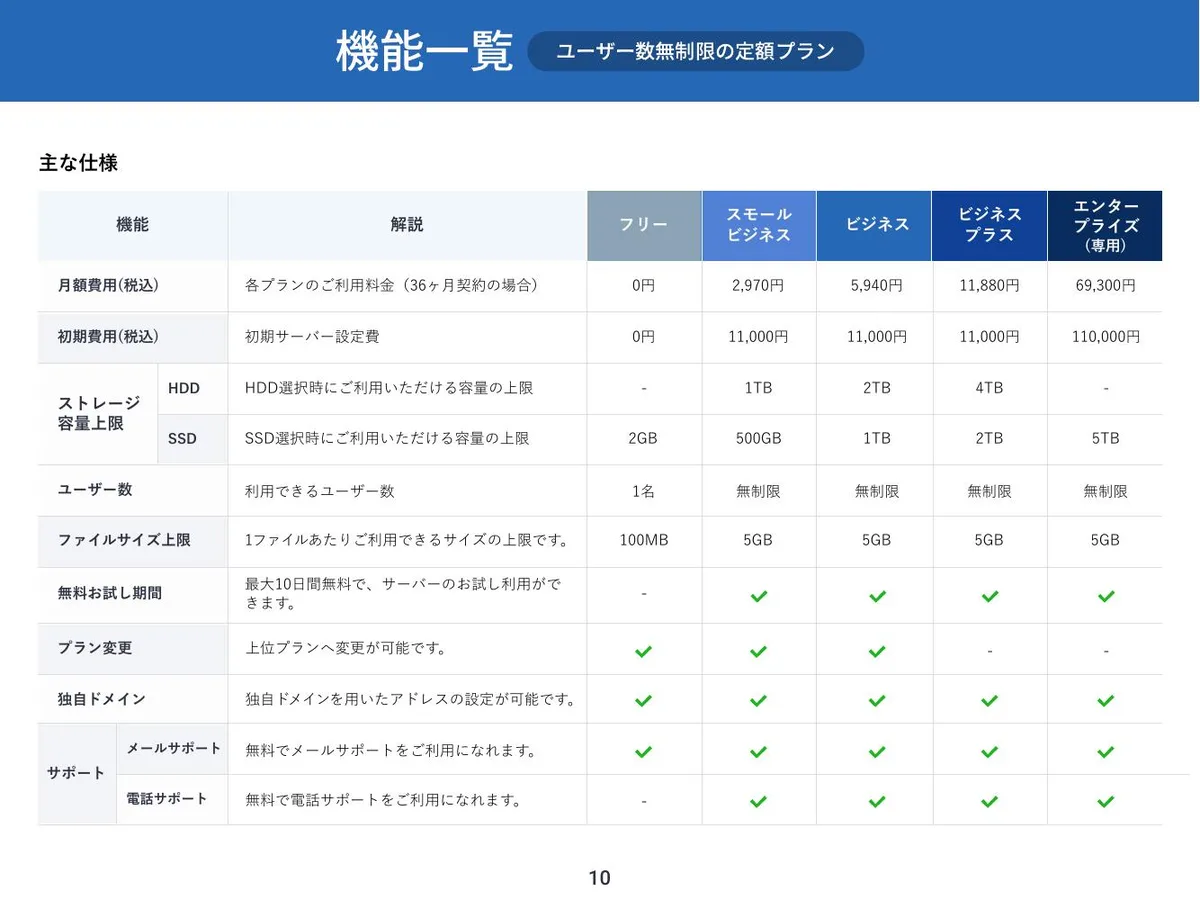Click the エンタープライズ checkmark in 電話サポート row

1106,801
